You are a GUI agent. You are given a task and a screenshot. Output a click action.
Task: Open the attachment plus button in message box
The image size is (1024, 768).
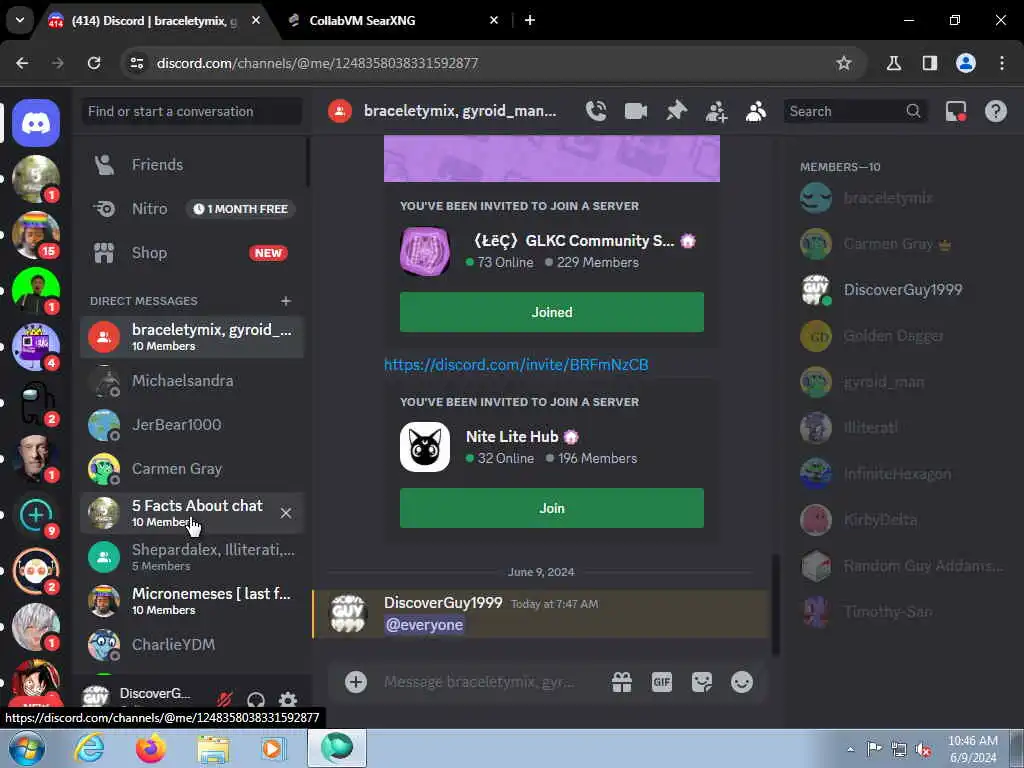click(x=356, y=682)
